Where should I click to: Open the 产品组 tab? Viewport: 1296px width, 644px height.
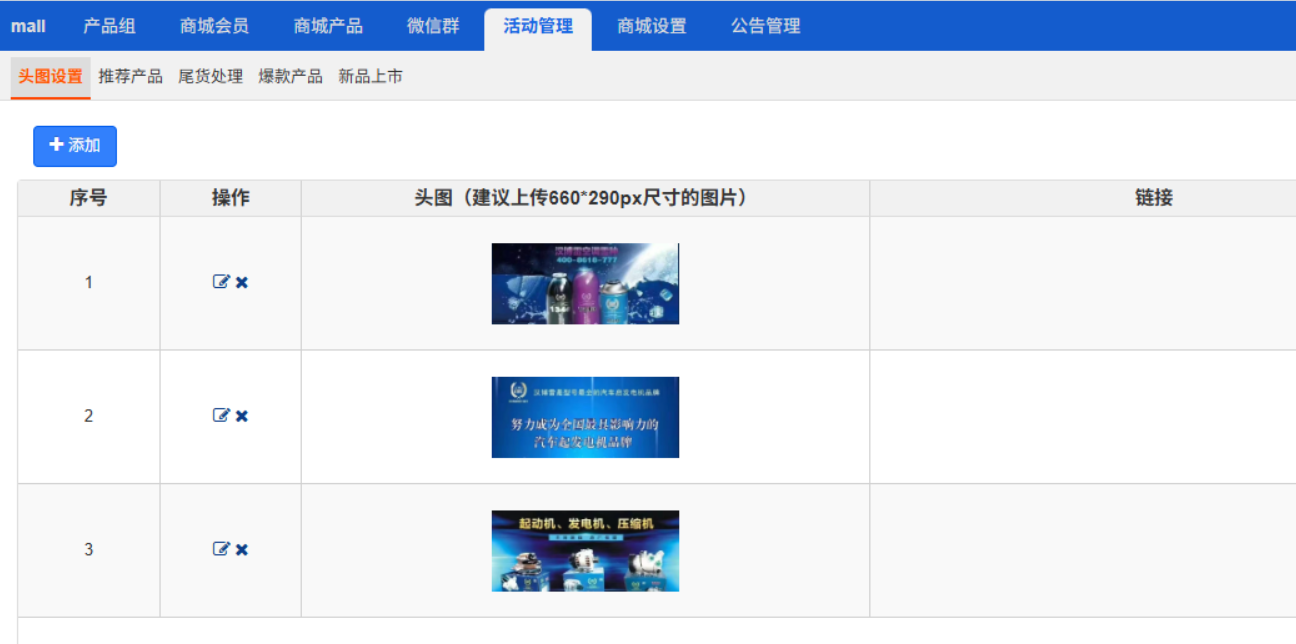tap(109, 27)
